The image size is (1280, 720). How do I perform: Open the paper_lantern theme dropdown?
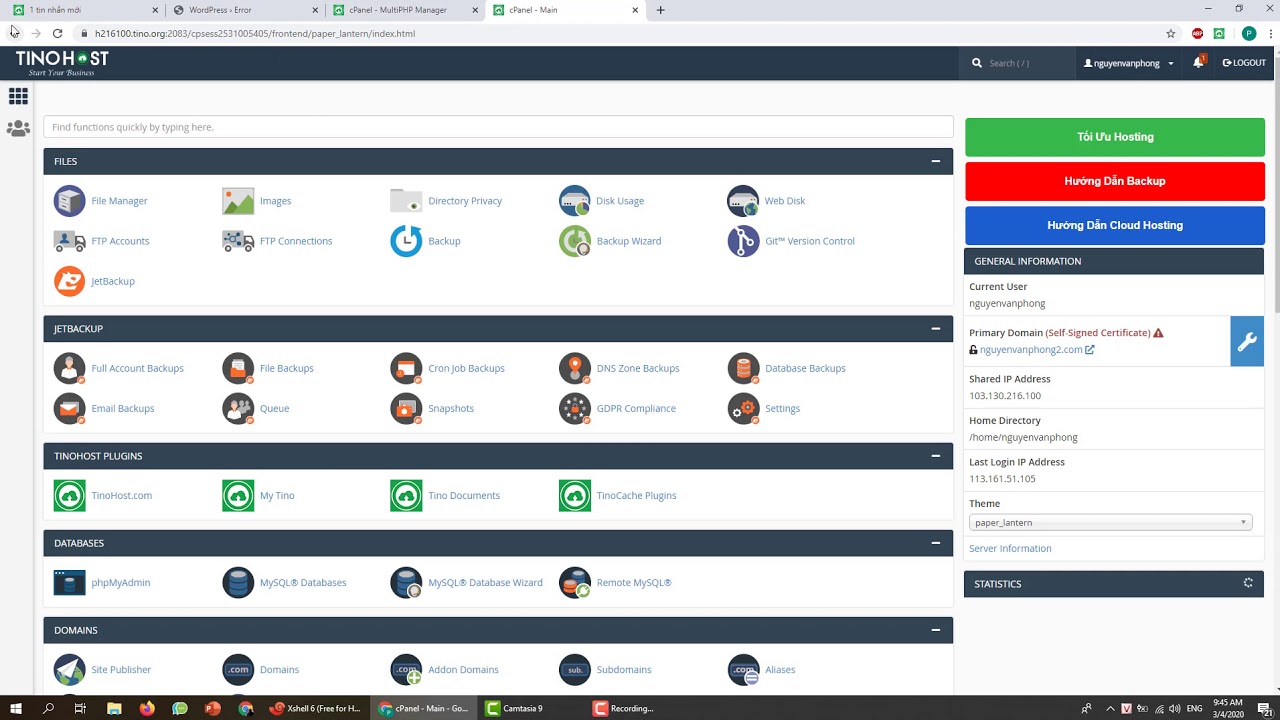[1110, 522]
